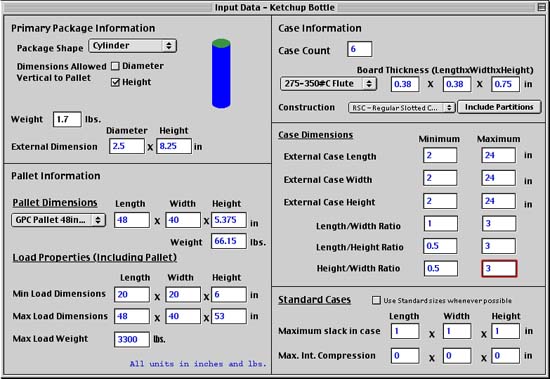Edit Maximum slack in case Length field
550x379 pixels.
(x=405, y=331)
